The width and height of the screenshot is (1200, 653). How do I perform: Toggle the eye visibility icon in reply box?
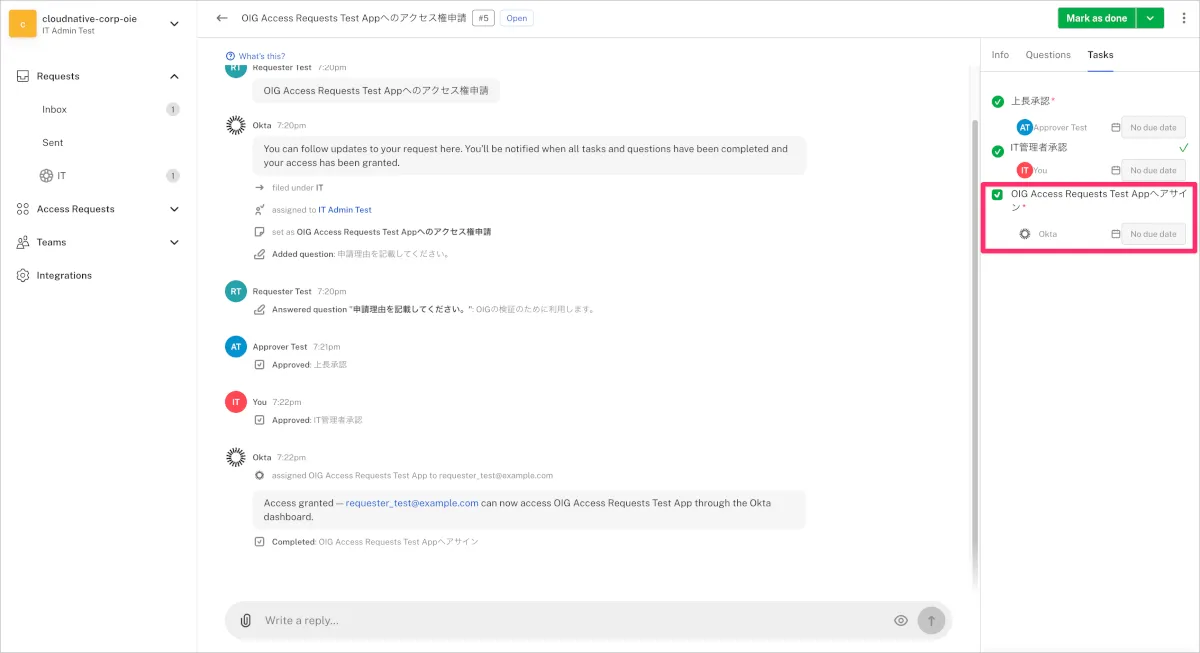click(x=901, y=621)
